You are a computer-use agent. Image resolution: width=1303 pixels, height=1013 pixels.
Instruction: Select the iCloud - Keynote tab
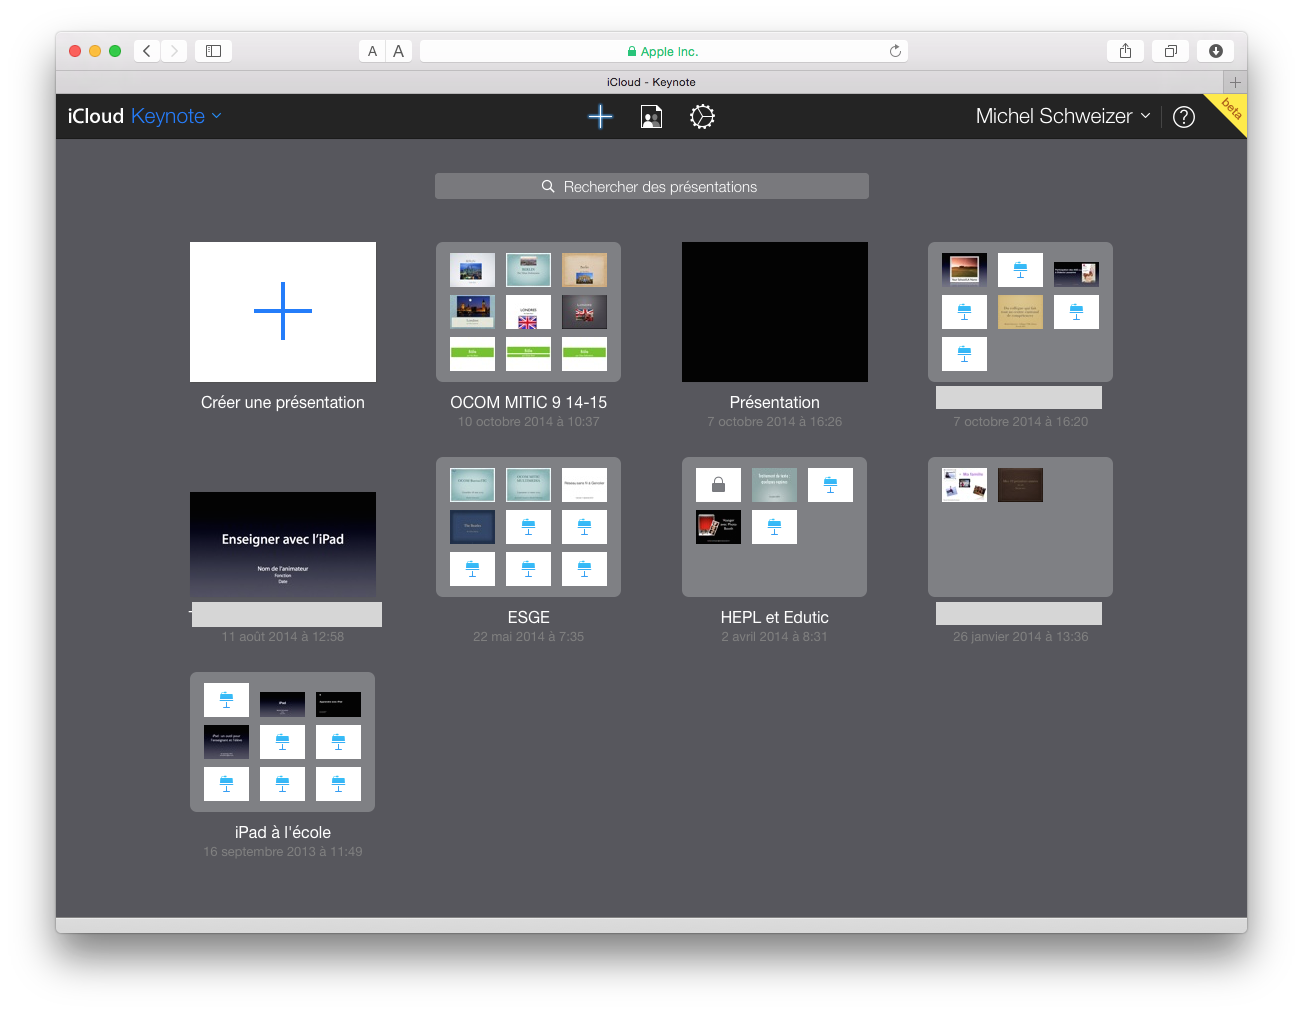pyautogui.click(x=650, y=82)
